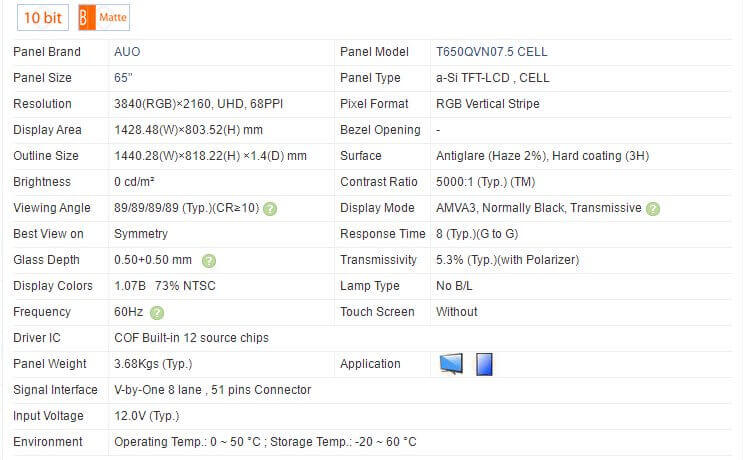This screenshot has height=460, width=750.
Task: Click the COF Built-in 12 source chips text
Action: click(191, 338)
